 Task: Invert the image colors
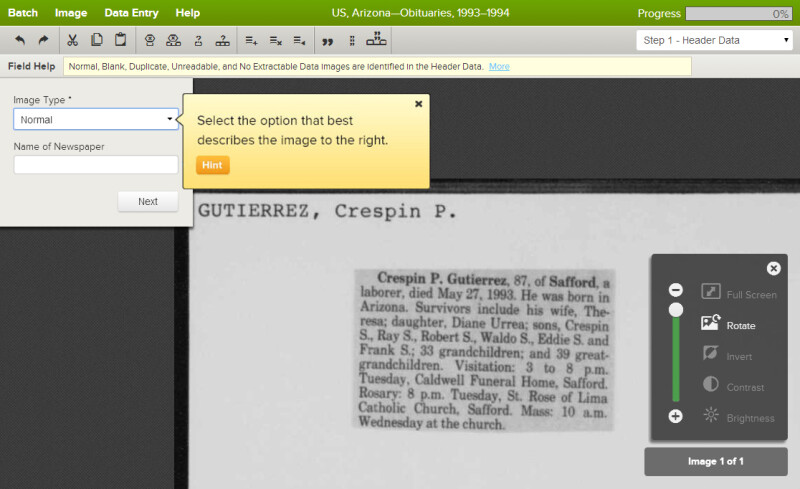click(x=727, y=354)
